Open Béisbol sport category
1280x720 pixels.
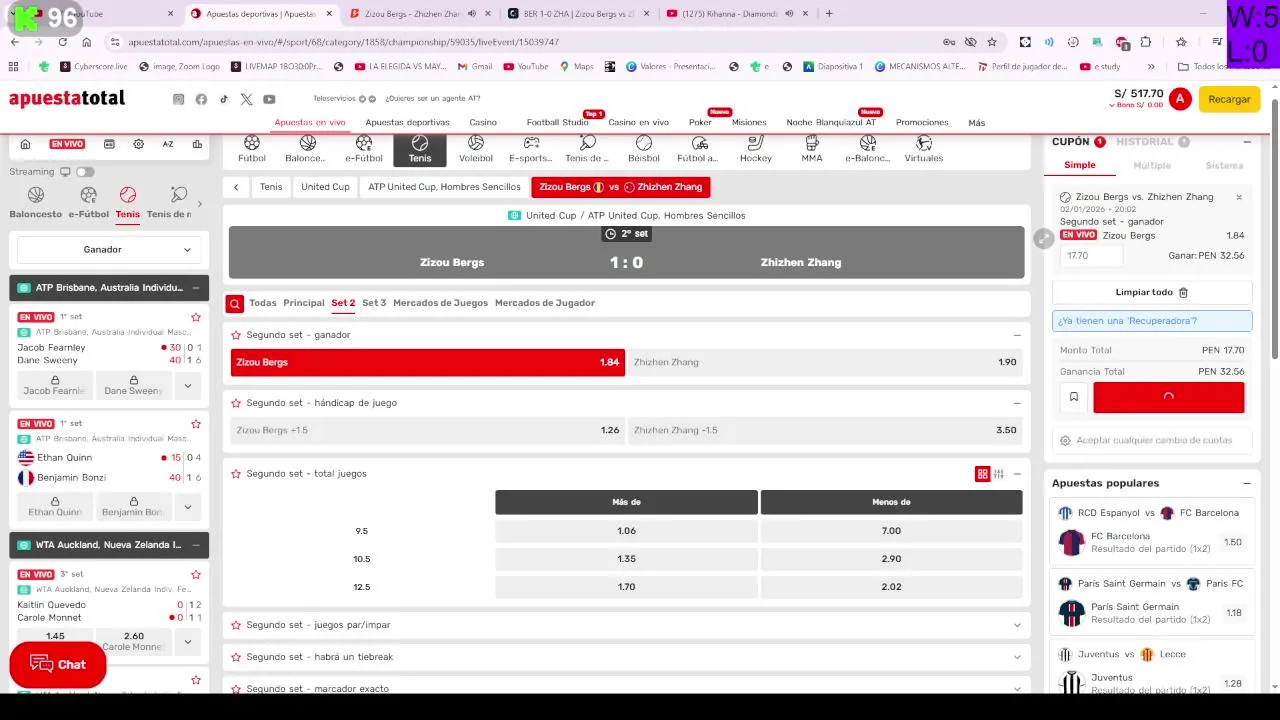point(644,149)
